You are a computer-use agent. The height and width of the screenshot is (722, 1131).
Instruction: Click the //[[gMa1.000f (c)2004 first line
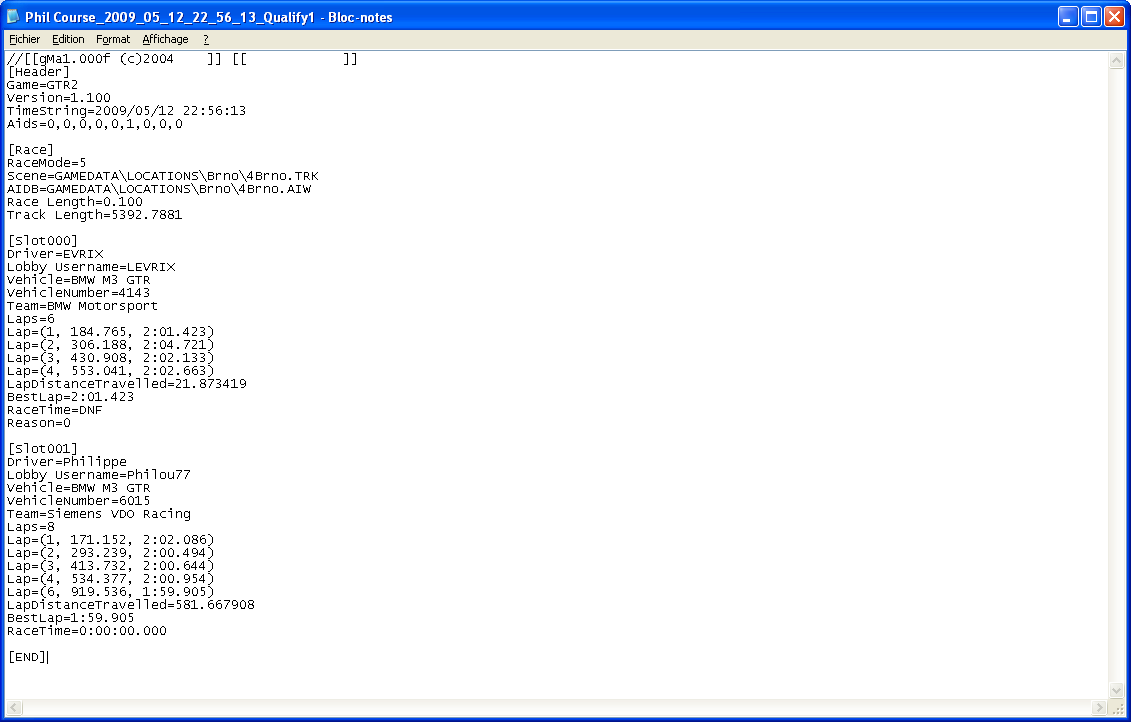(x=182, y=59)
